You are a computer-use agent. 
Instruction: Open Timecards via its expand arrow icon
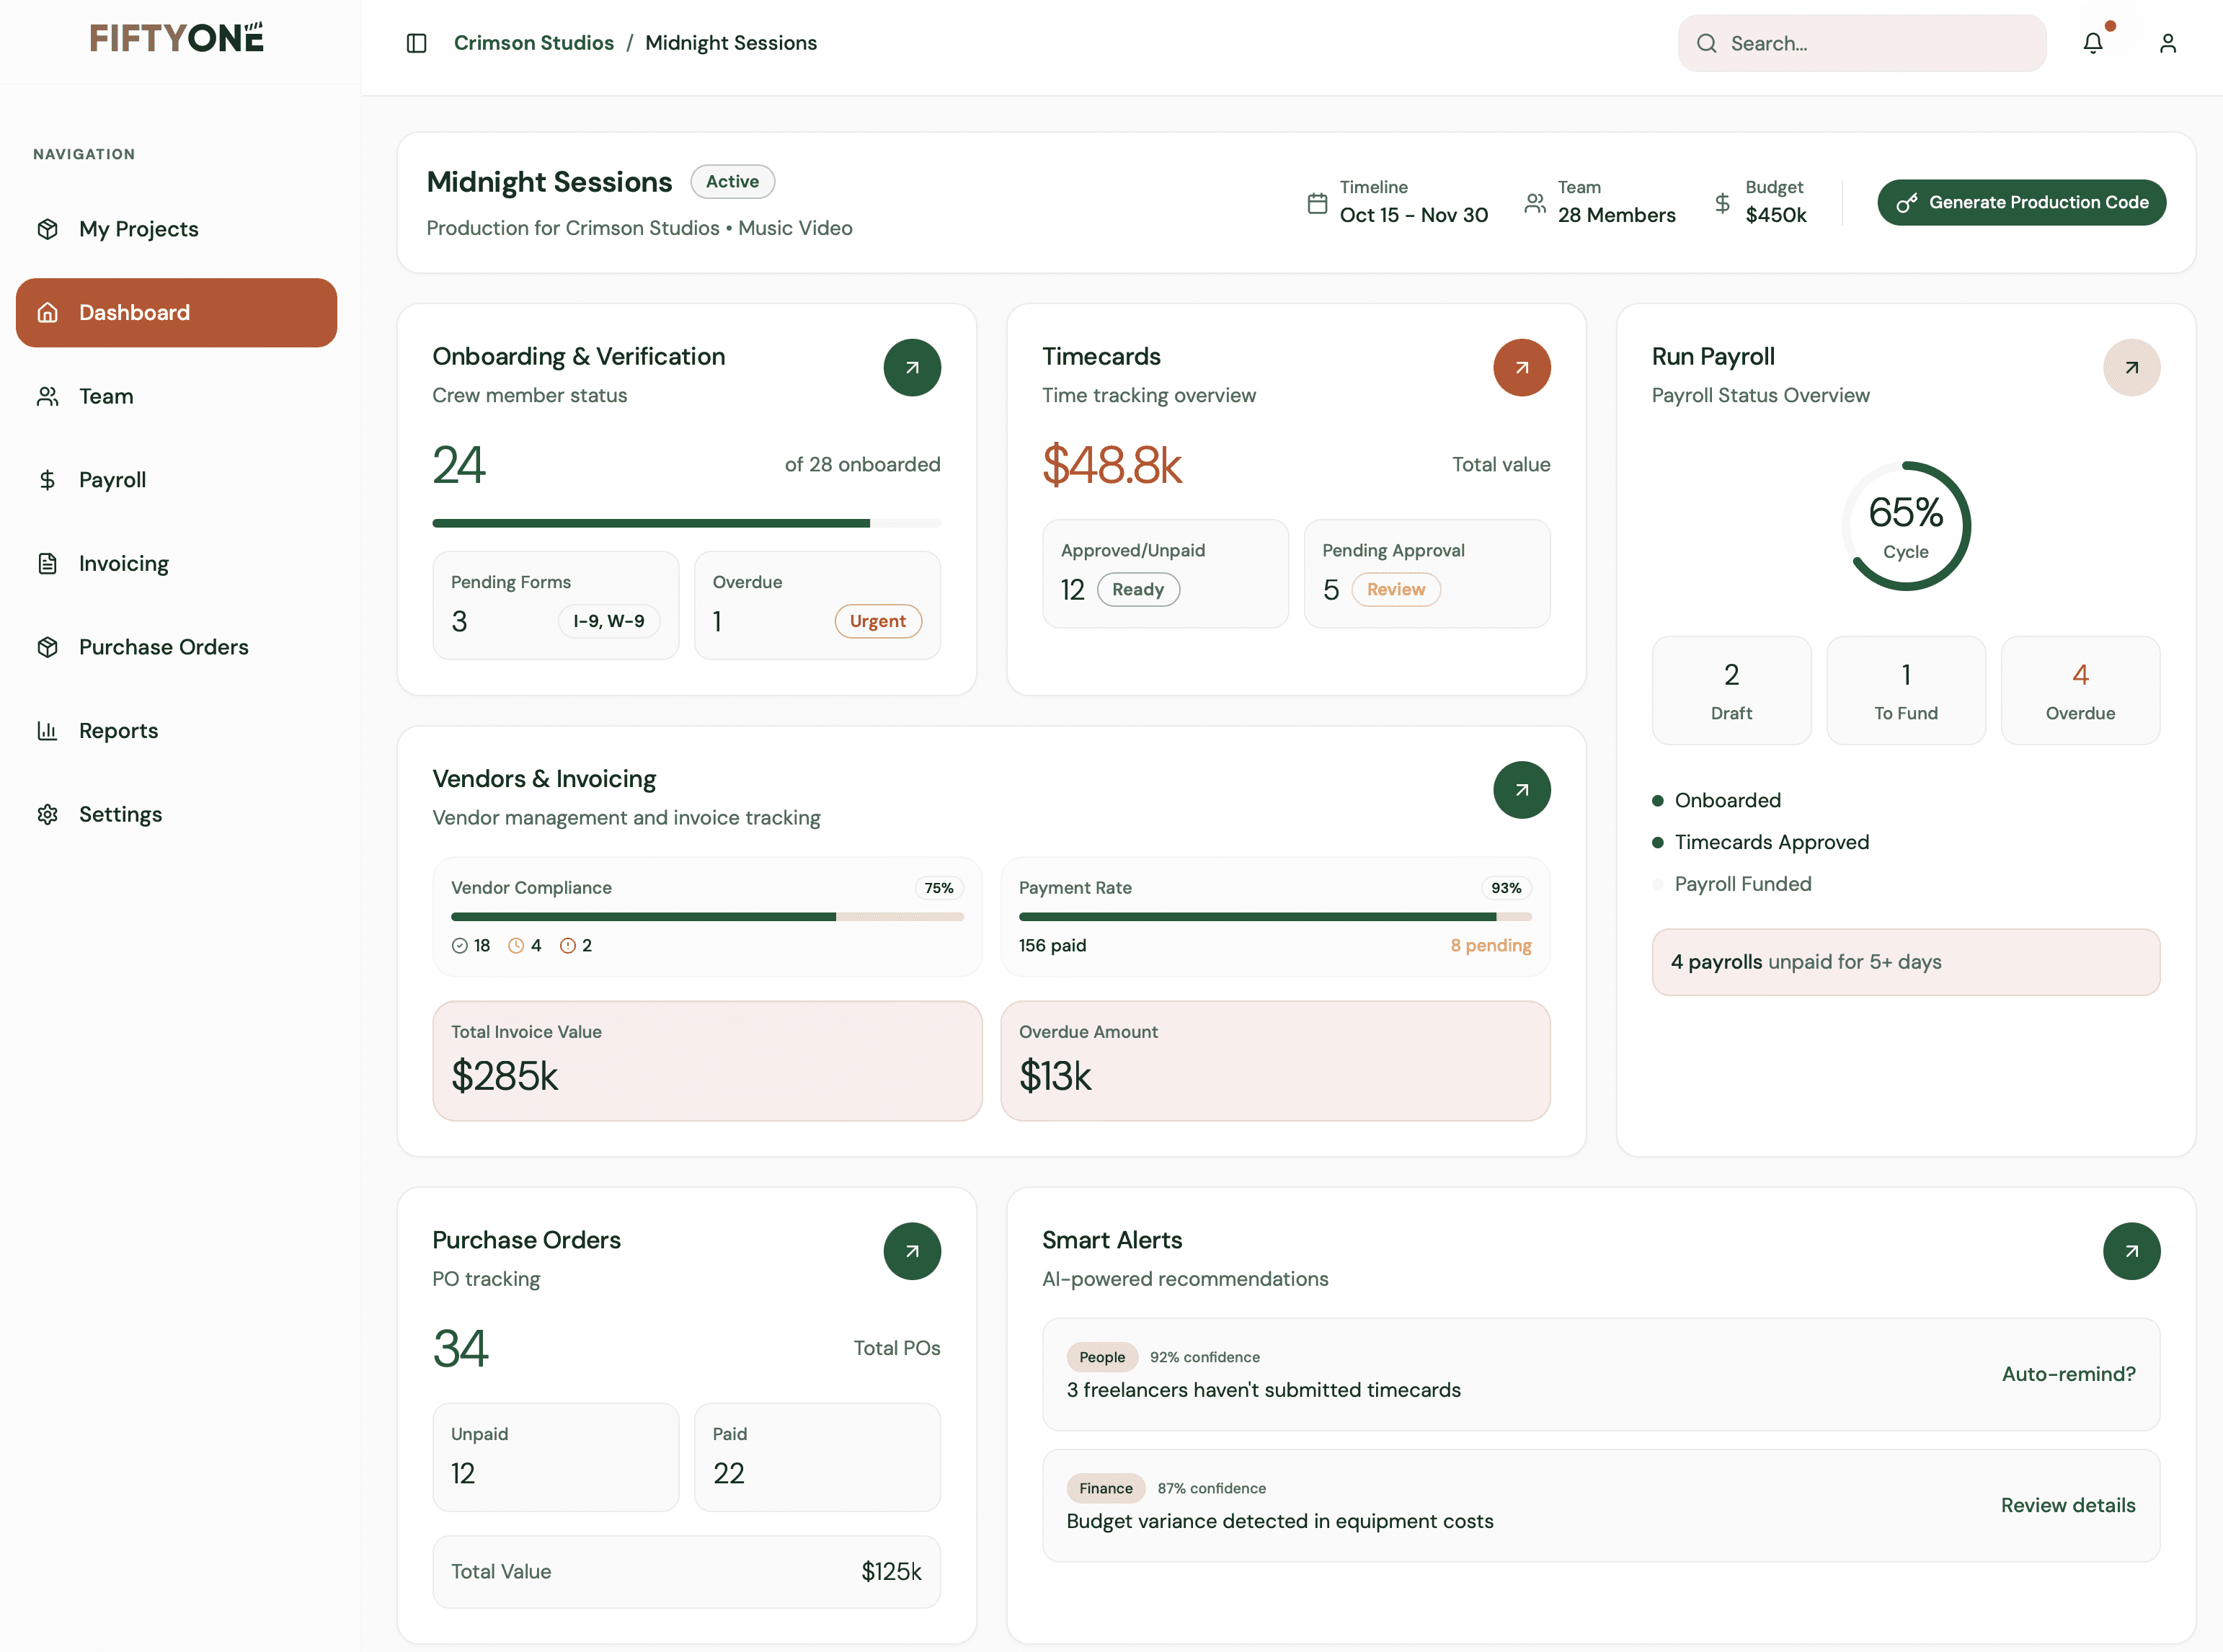click(x=1521, y=367)
